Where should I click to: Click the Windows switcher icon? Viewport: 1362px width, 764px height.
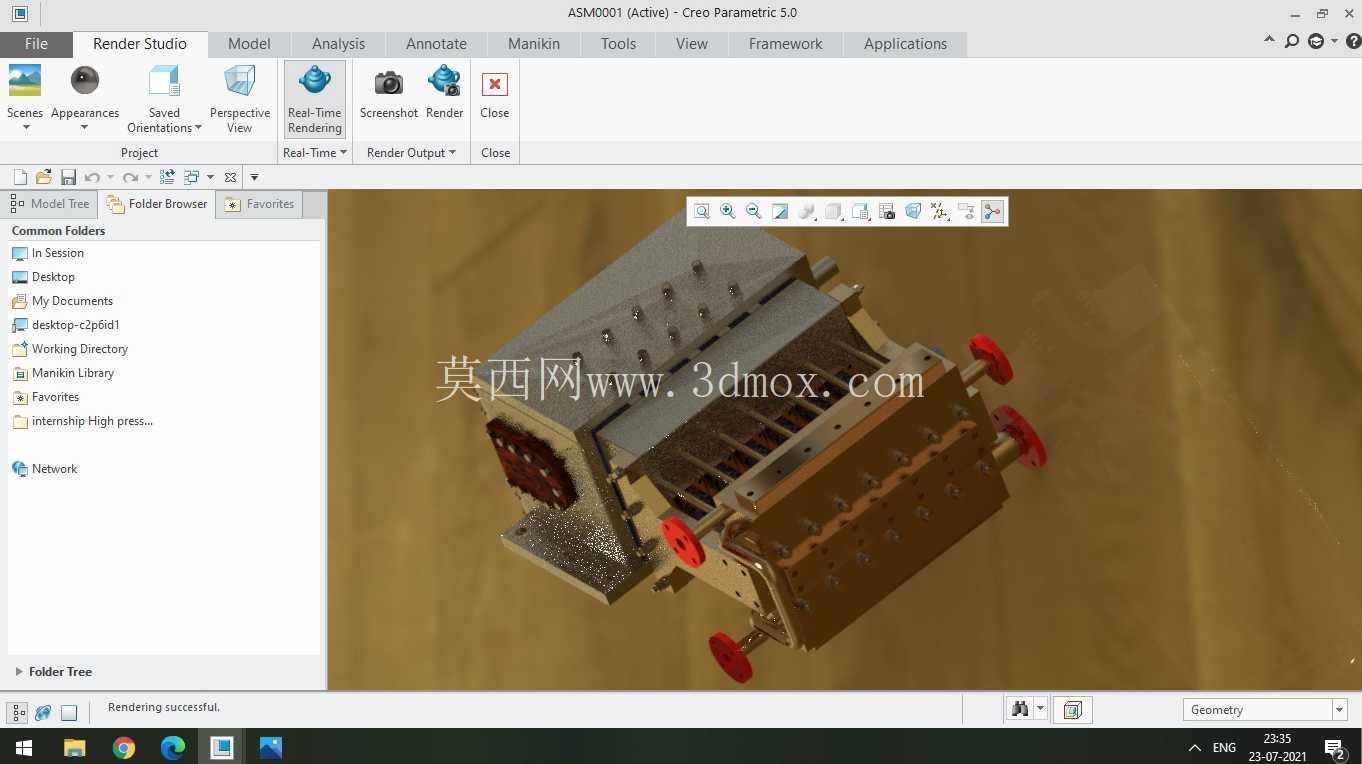click(x=192, y=177)
